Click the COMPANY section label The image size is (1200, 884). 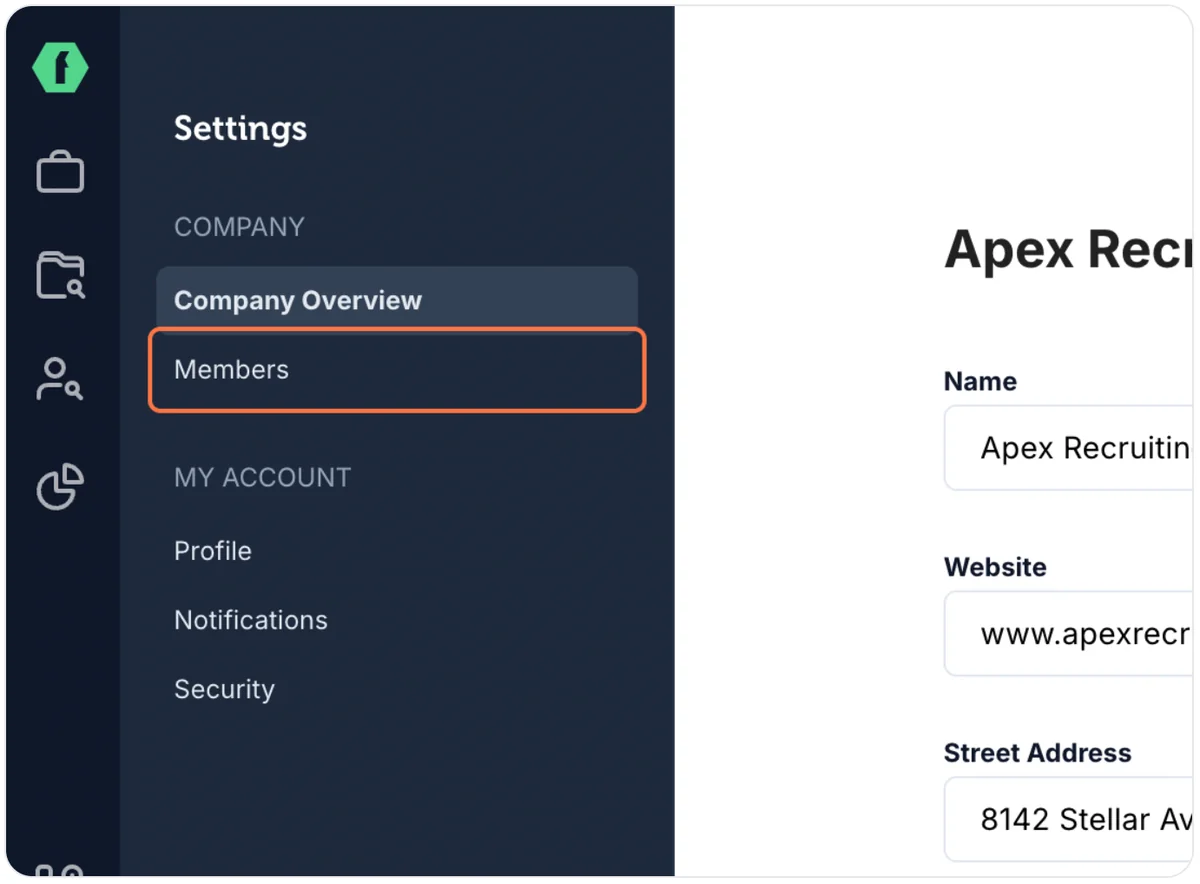tap(239, 227)
